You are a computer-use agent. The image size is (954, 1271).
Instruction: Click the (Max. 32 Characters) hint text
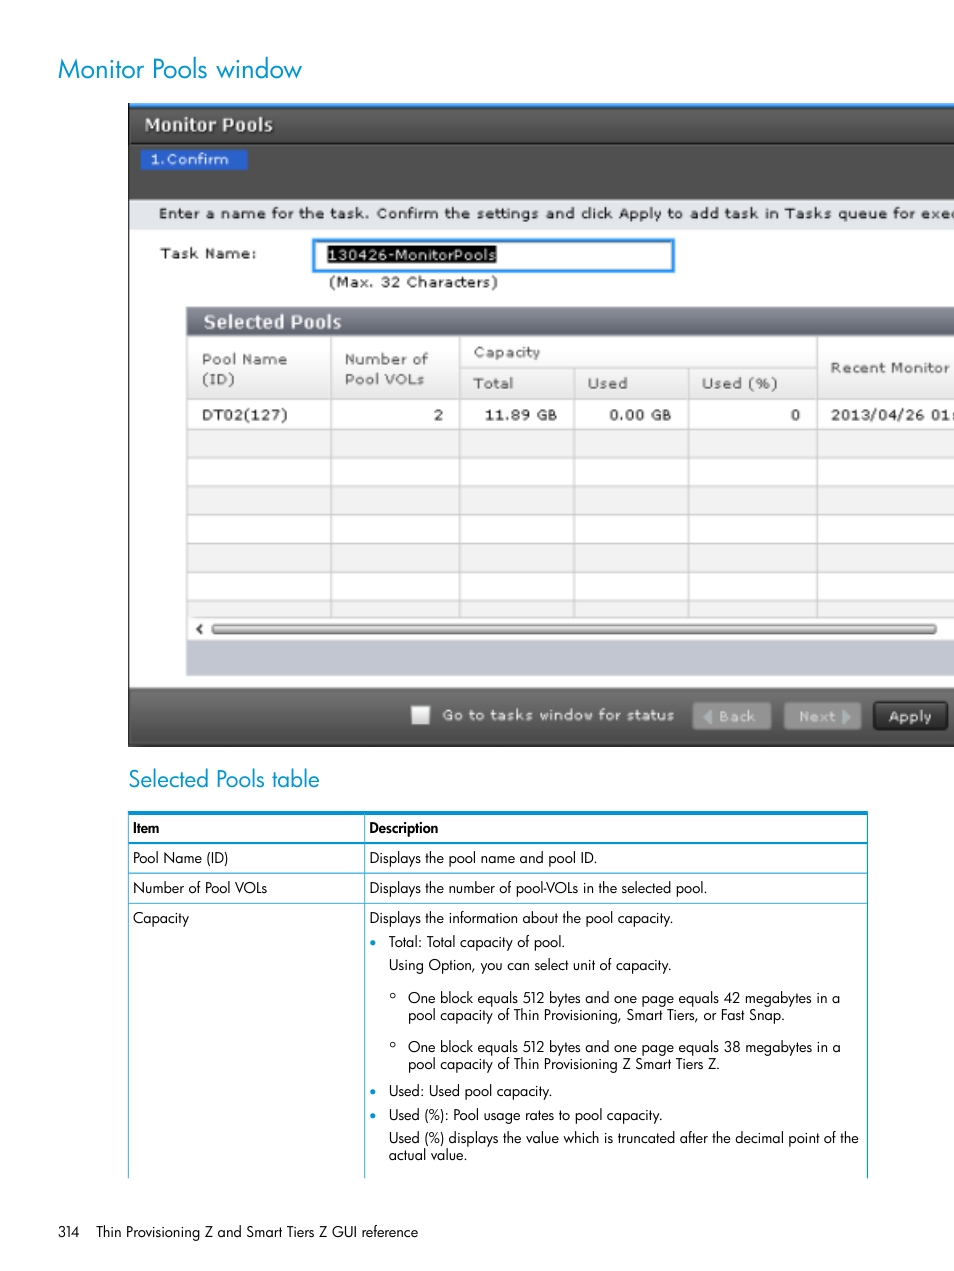click(413, 282)
